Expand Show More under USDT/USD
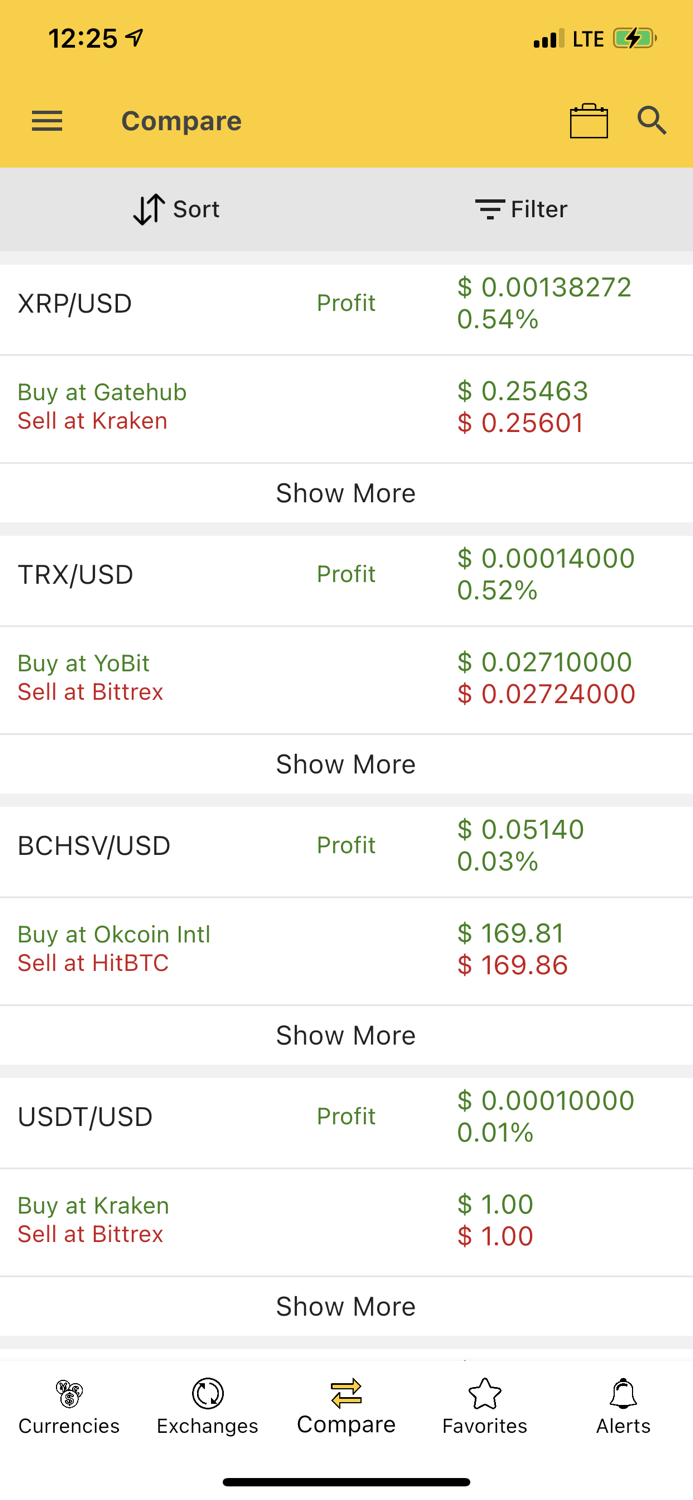693x1500 pixels. click(x=346, y=1306)
